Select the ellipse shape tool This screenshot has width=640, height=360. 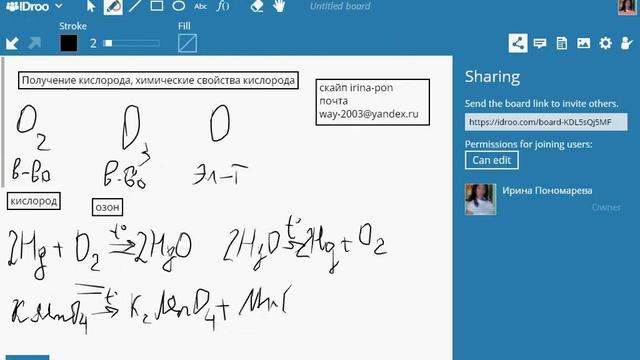(178, 6)
